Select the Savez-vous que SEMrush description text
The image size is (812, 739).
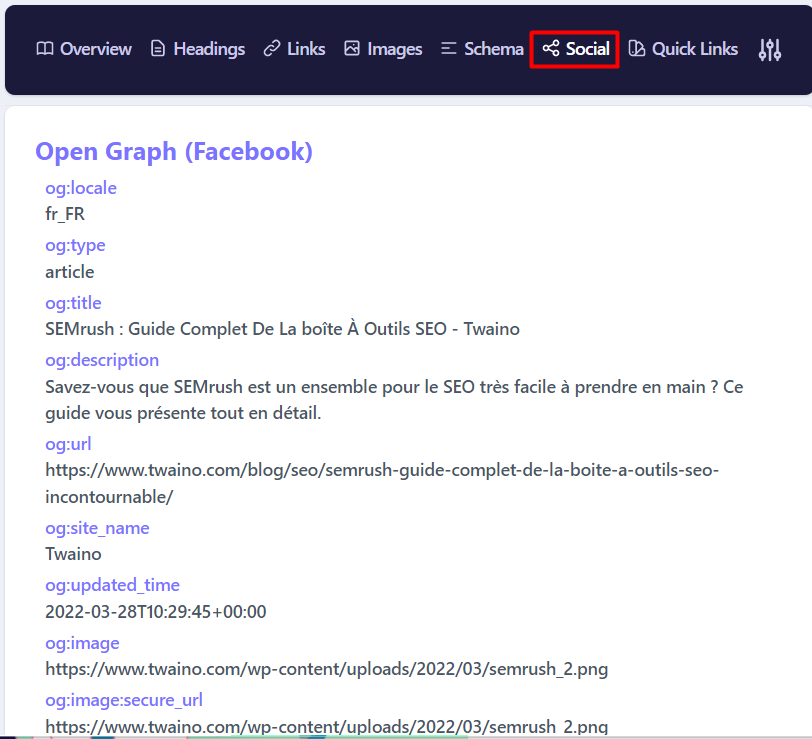394,400
